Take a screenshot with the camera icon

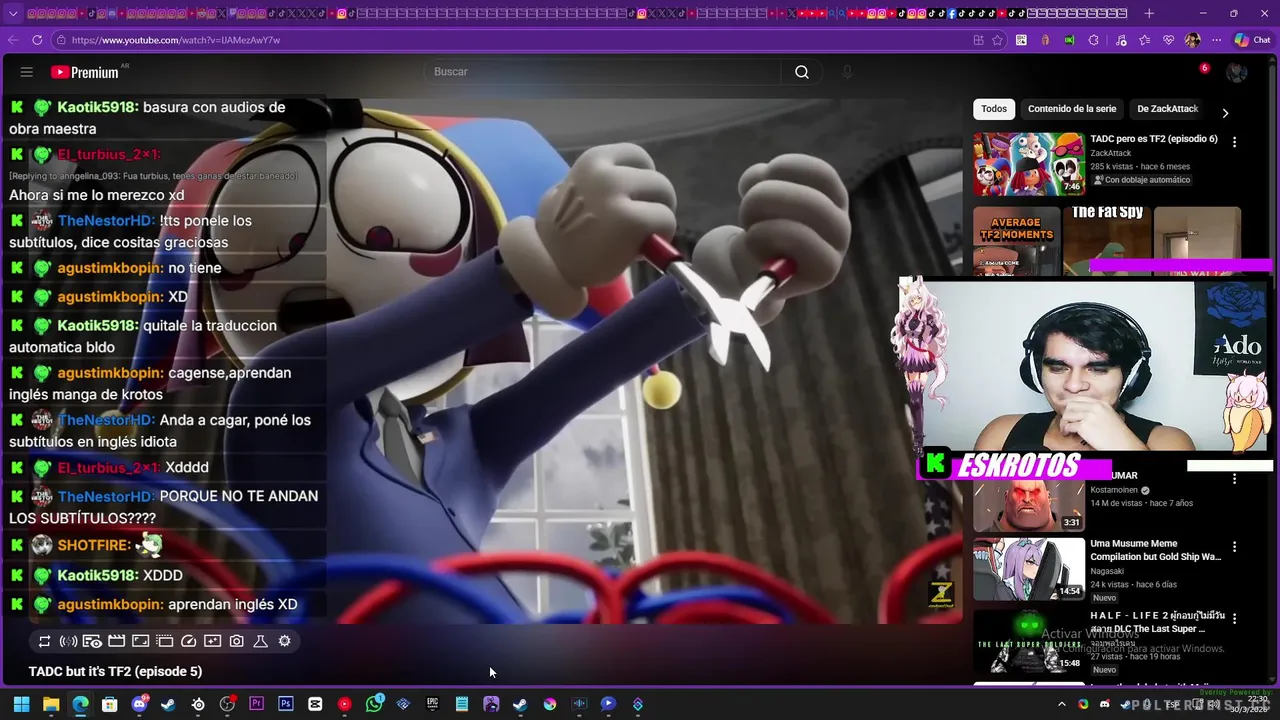[x=236, y=641]
